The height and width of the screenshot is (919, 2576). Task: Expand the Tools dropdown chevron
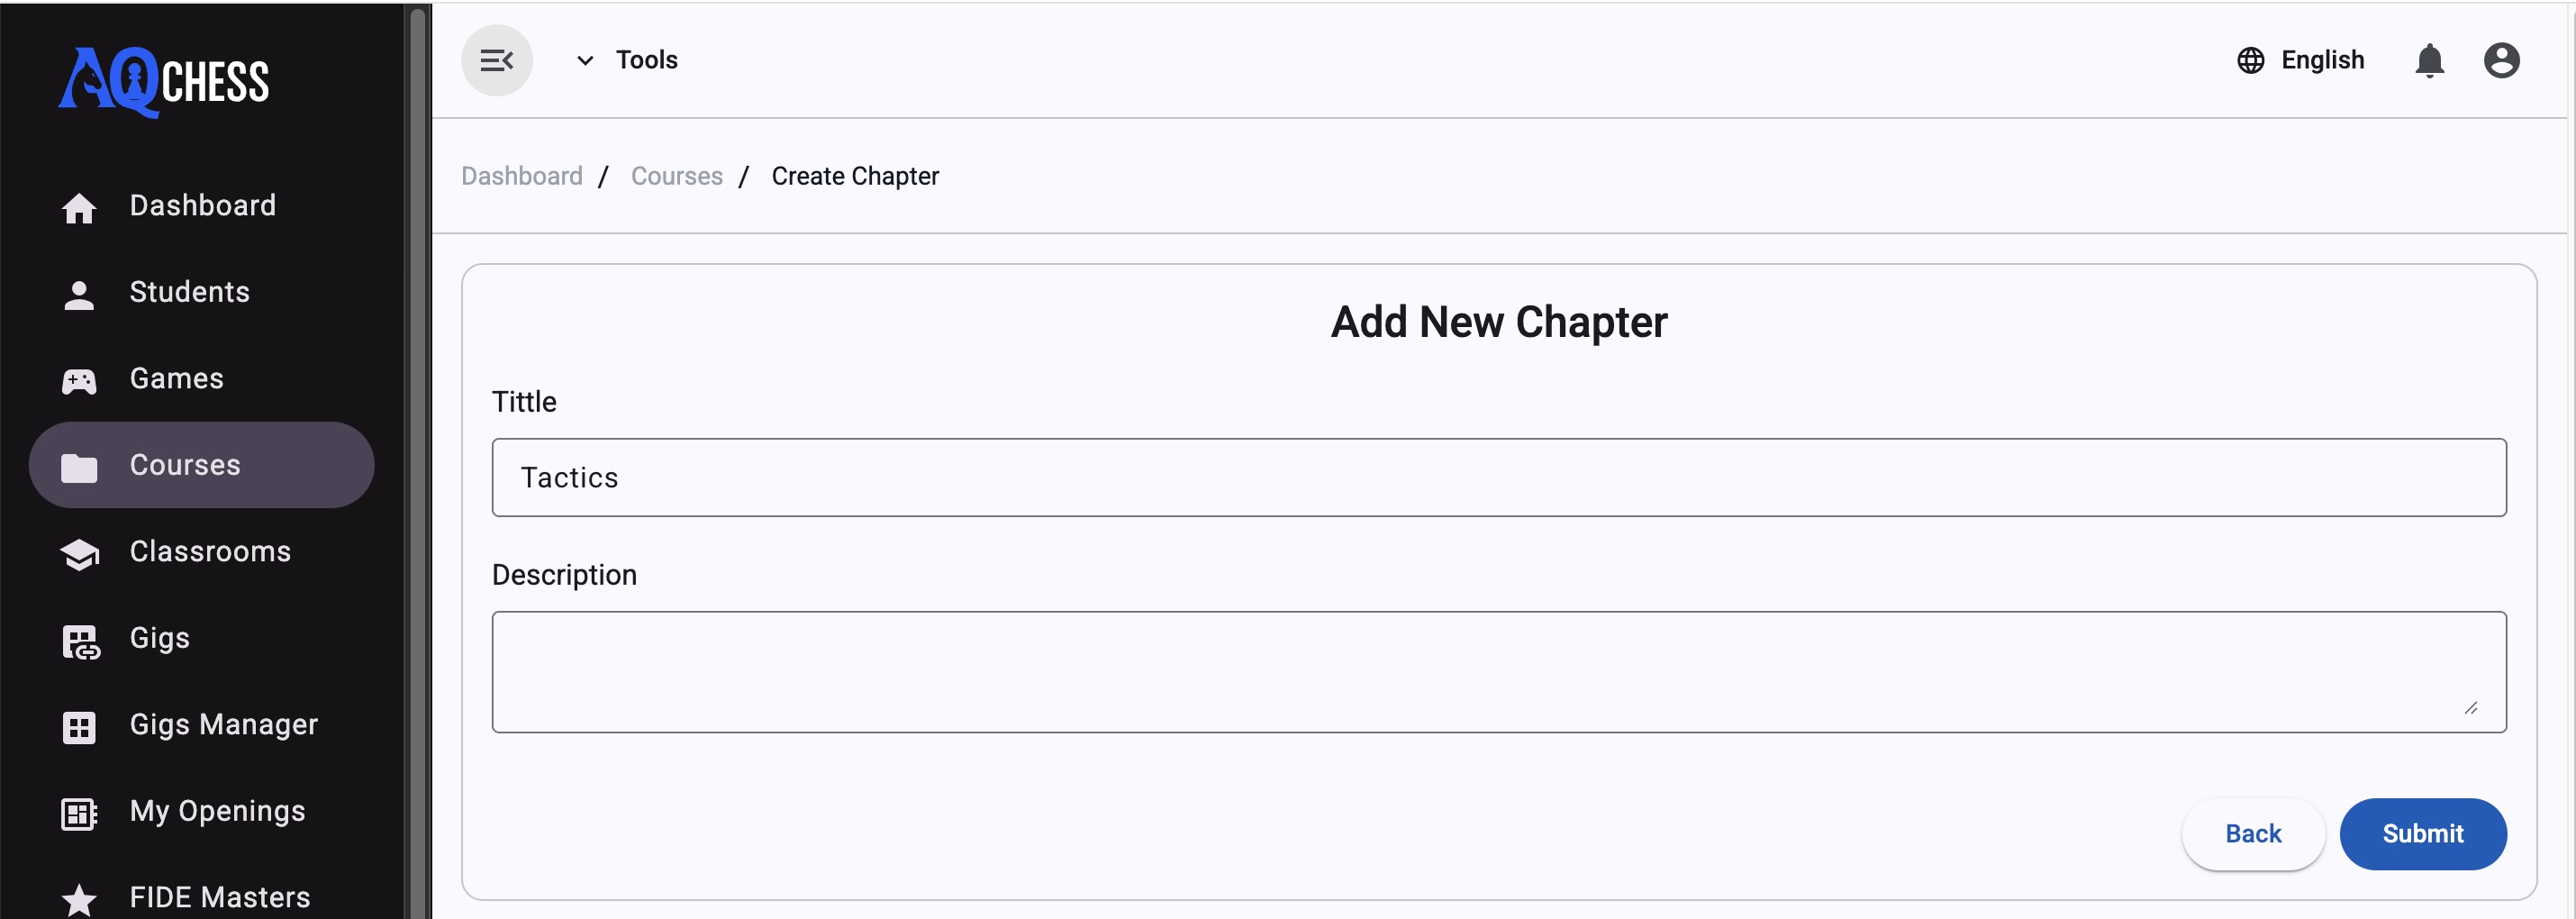[585, 61]
